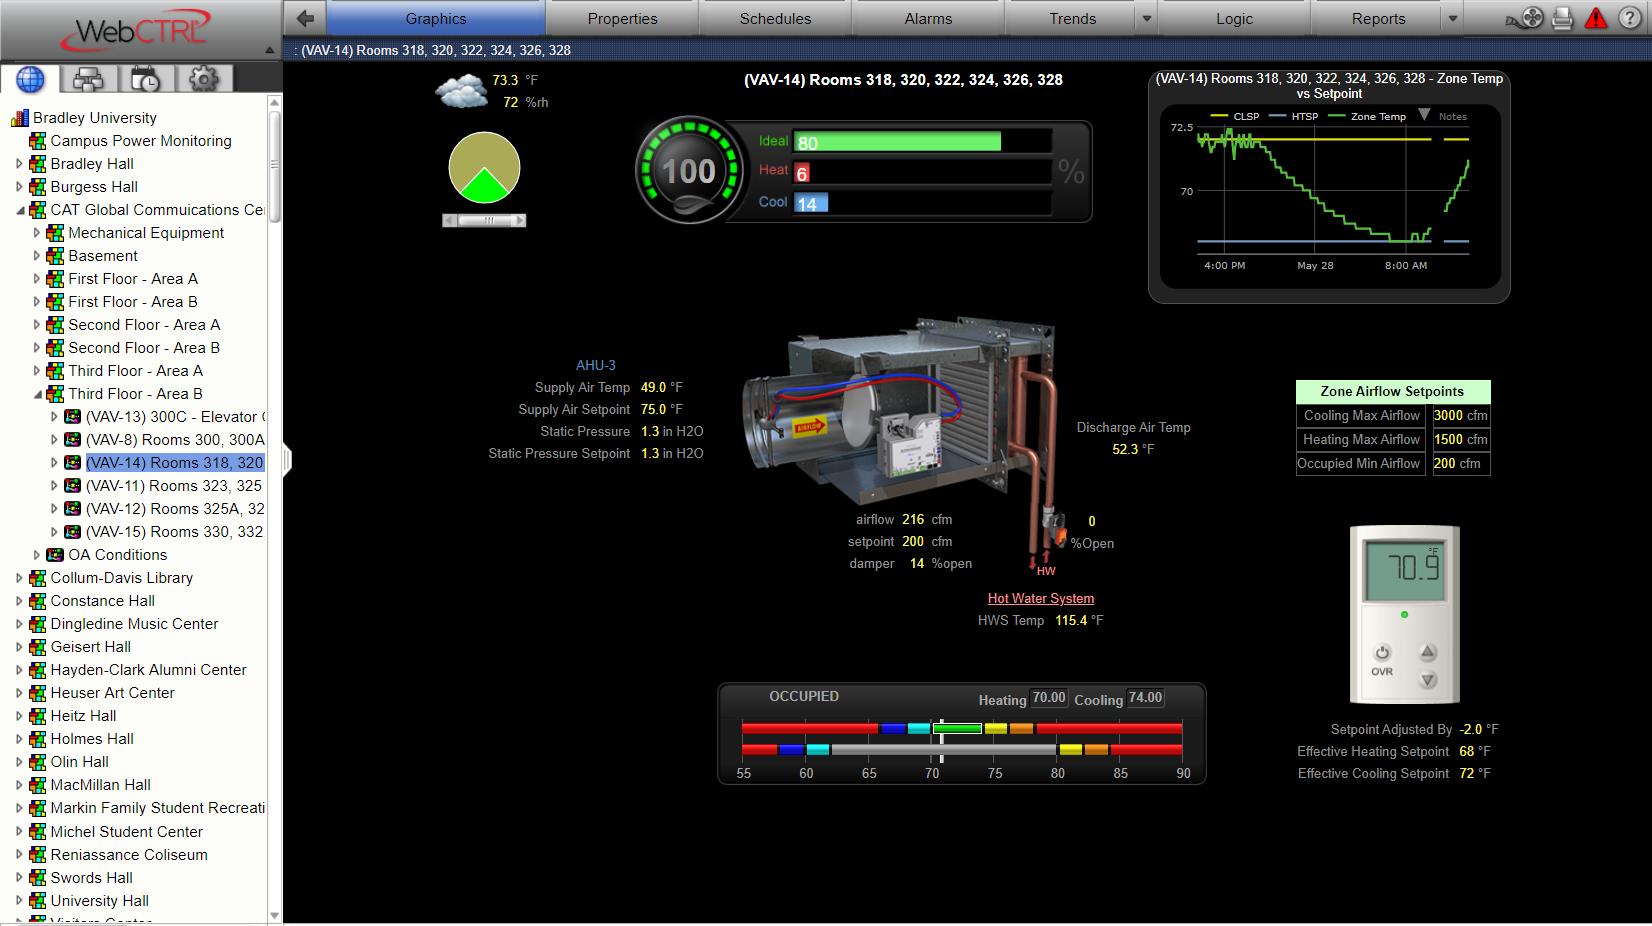Click the film reel recording icon
Image resolution: width=1652 pixels, height=926 pixels.
(1531, 18)
